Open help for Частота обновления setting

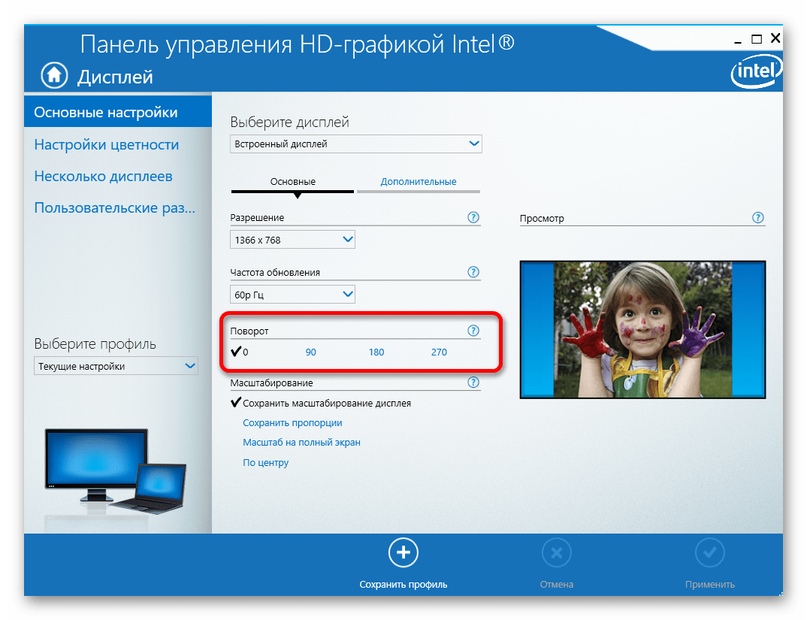coord(473,272)
